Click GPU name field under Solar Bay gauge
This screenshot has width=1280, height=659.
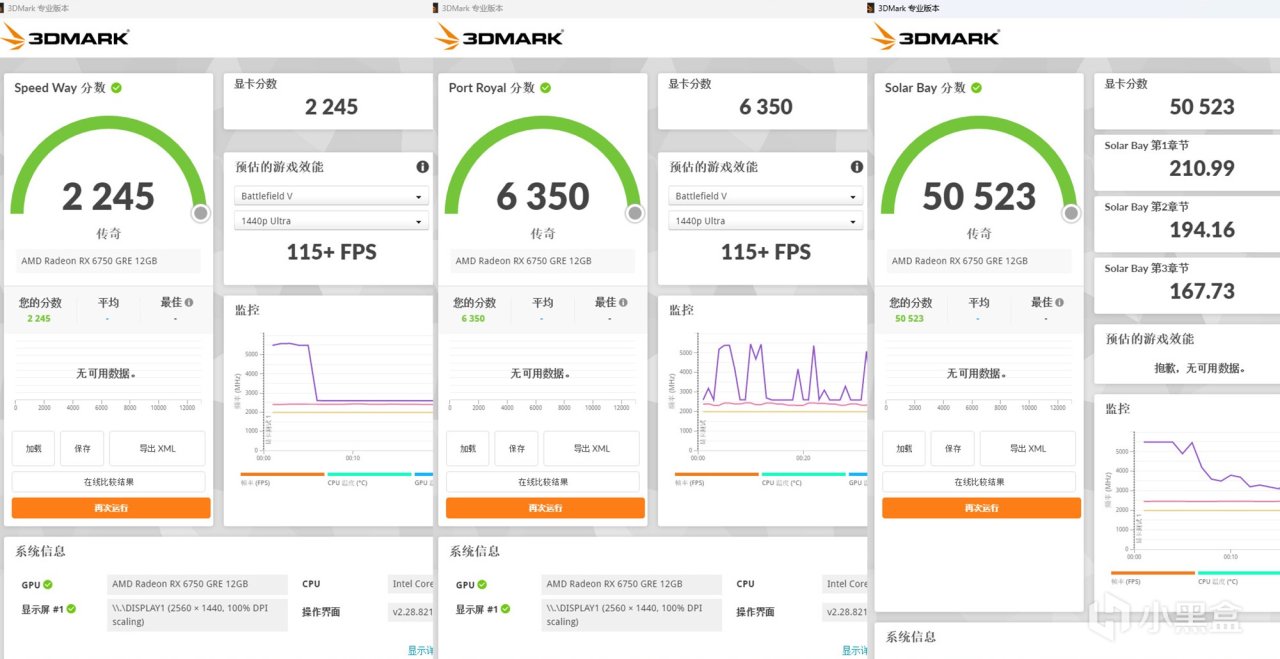979,261
